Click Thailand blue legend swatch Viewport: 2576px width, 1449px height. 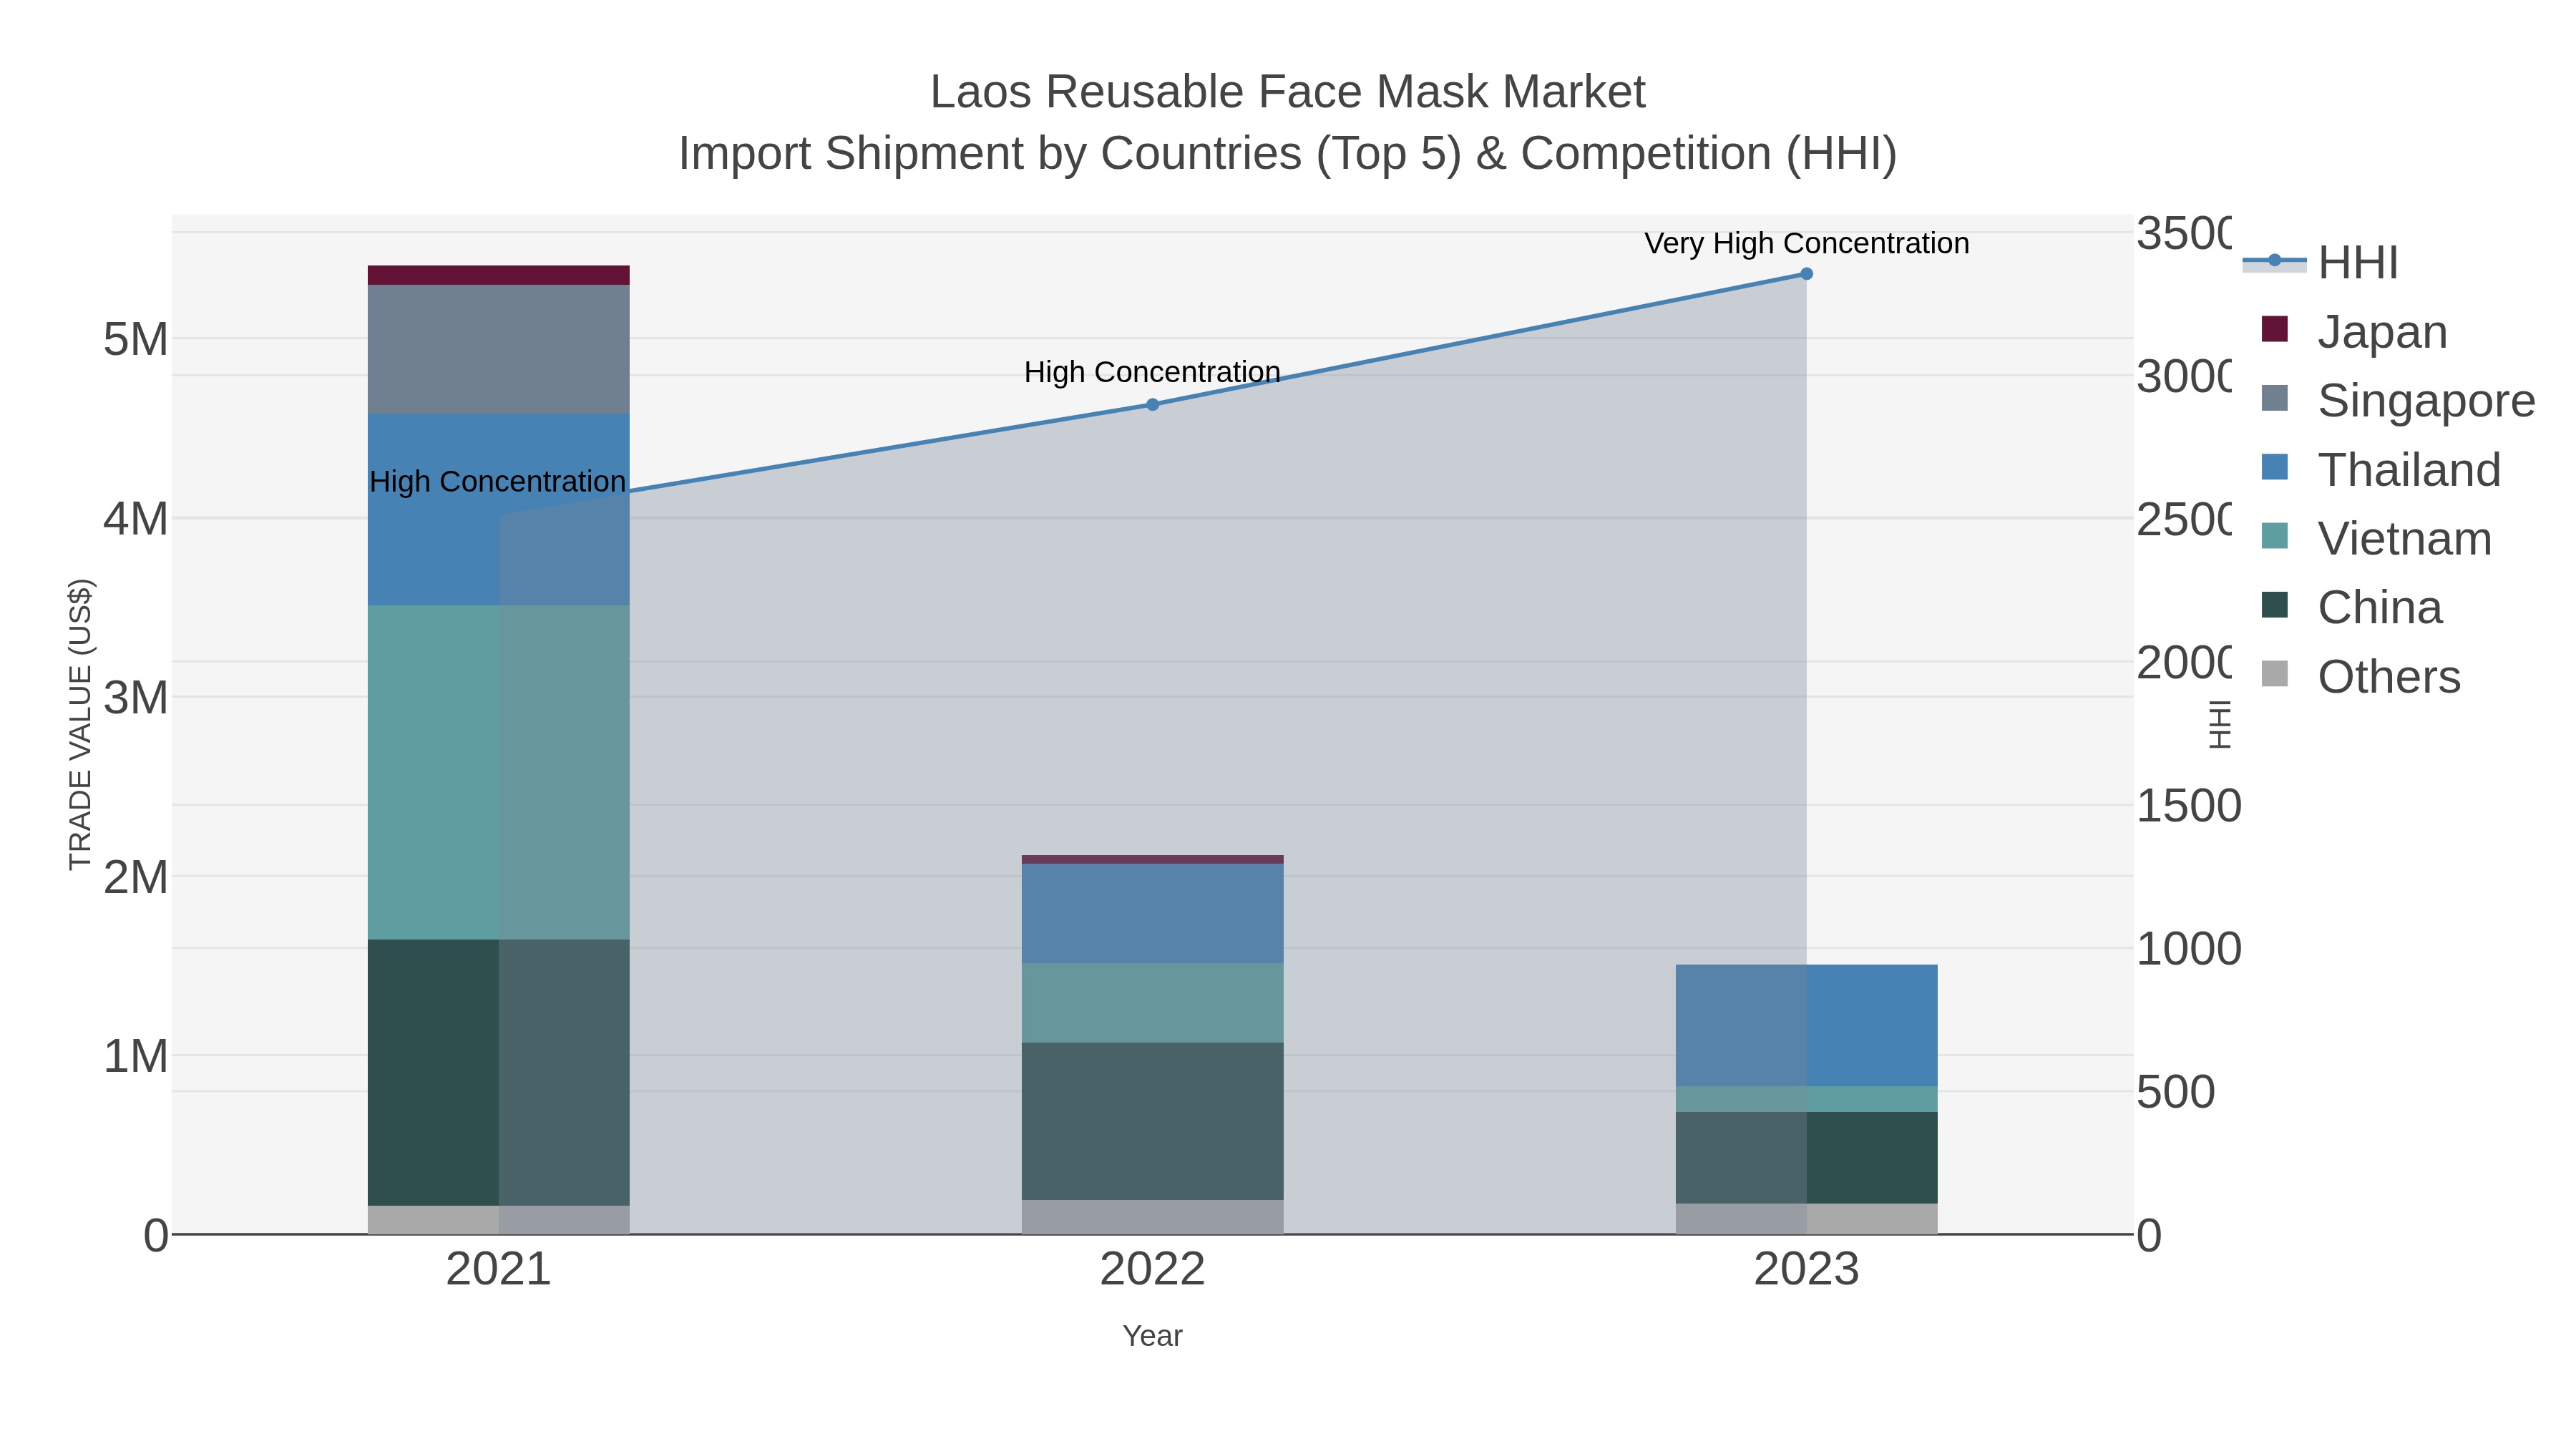(2275, 467)
